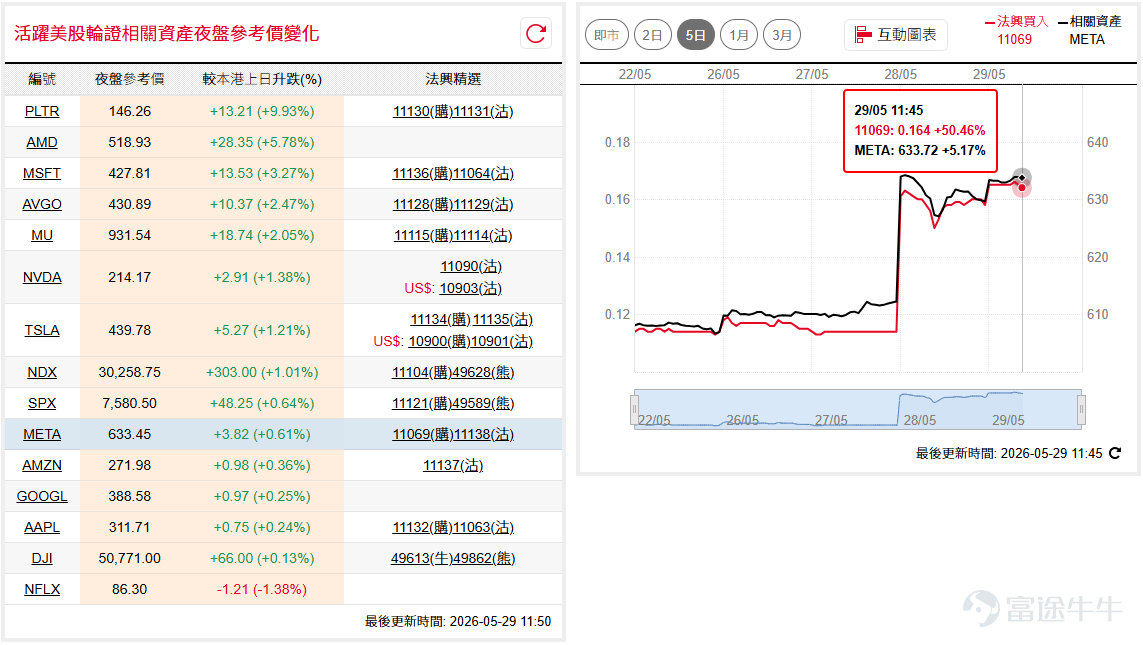Open the NFLX ticker link
The height and width of the screenshot is (645, 1143).
[42, 590]
